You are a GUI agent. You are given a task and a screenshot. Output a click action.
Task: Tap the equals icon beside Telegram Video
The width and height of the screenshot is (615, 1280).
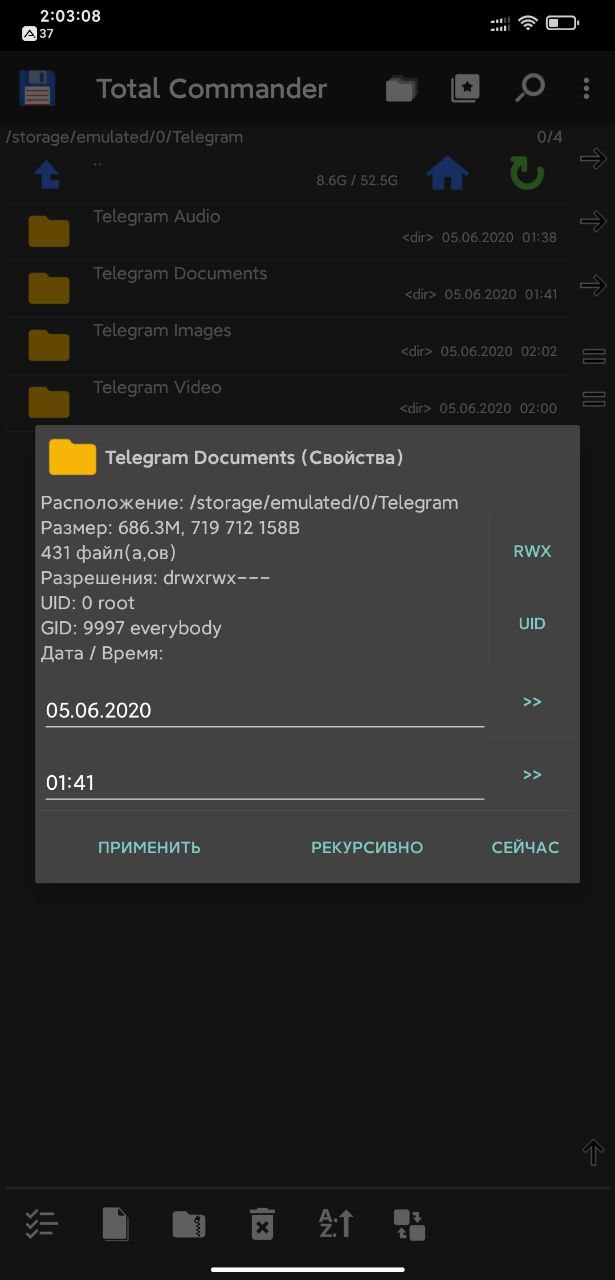click(593, 398)
